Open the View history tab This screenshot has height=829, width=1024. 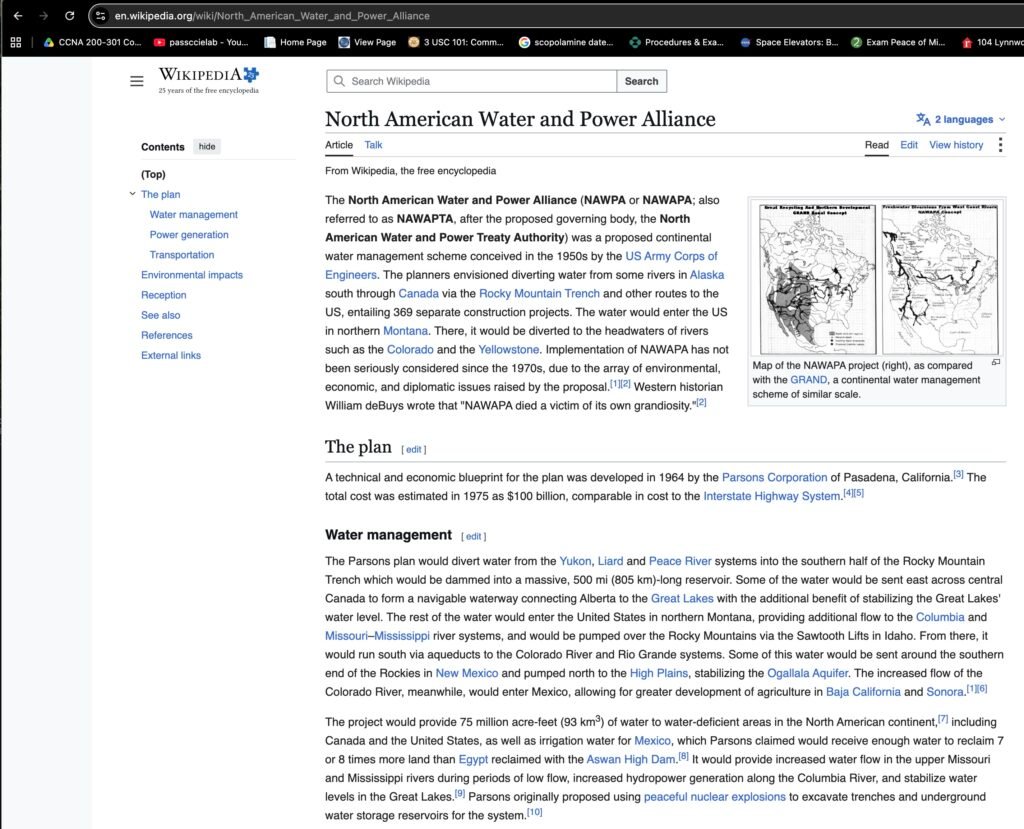point(956,145)
